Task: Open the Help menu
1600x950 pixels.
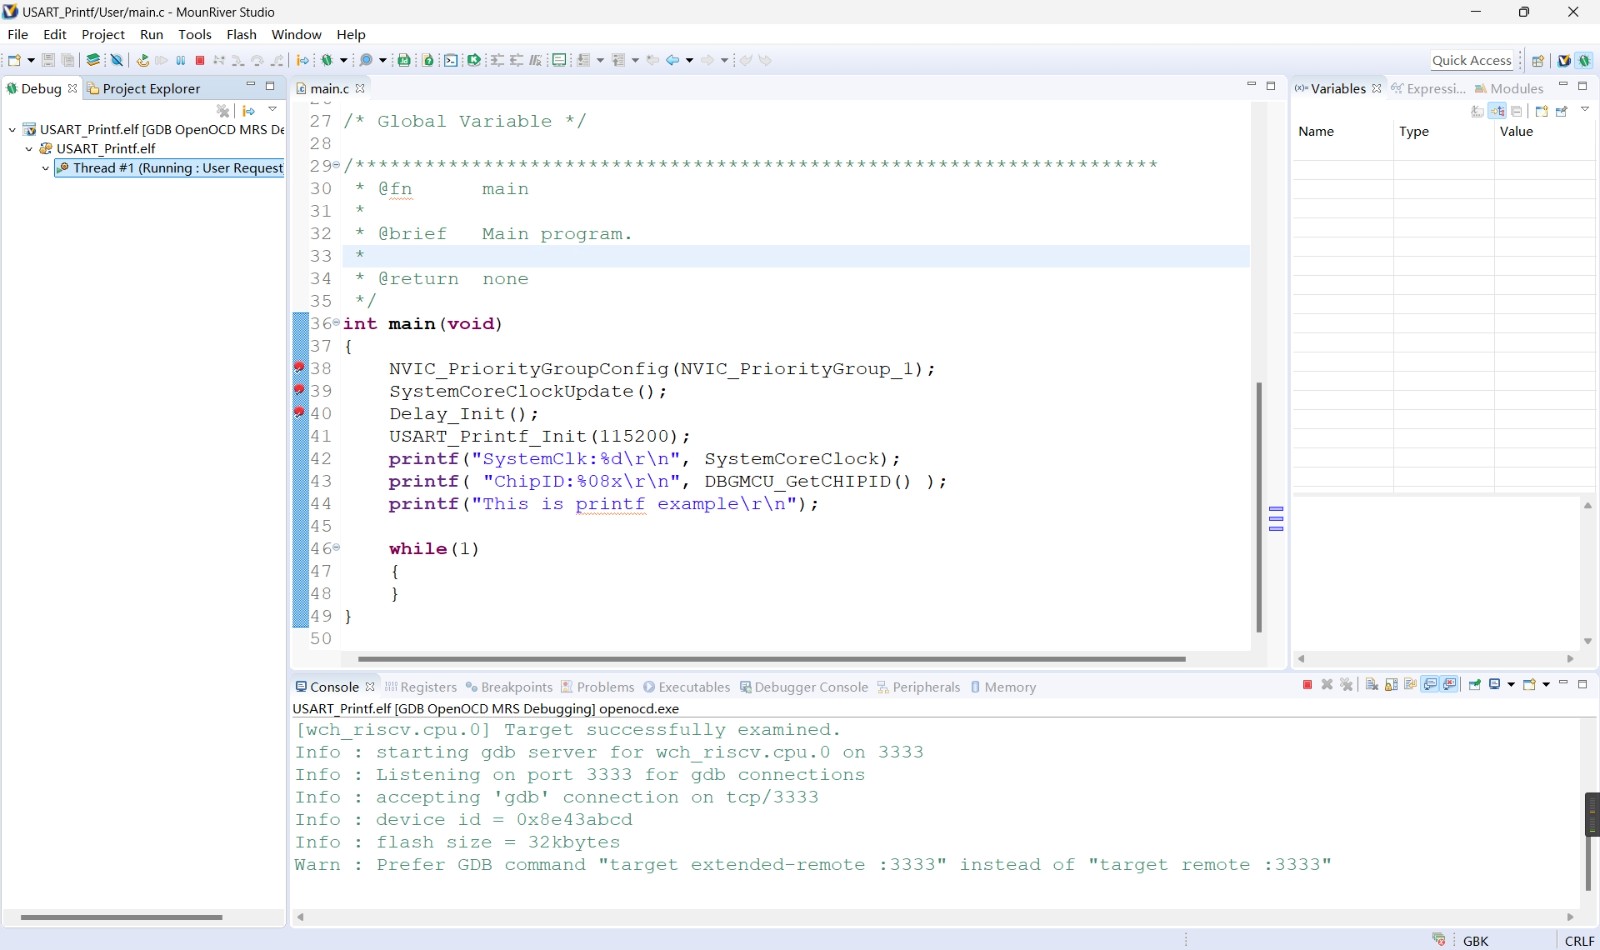Action: pos(351,34)
